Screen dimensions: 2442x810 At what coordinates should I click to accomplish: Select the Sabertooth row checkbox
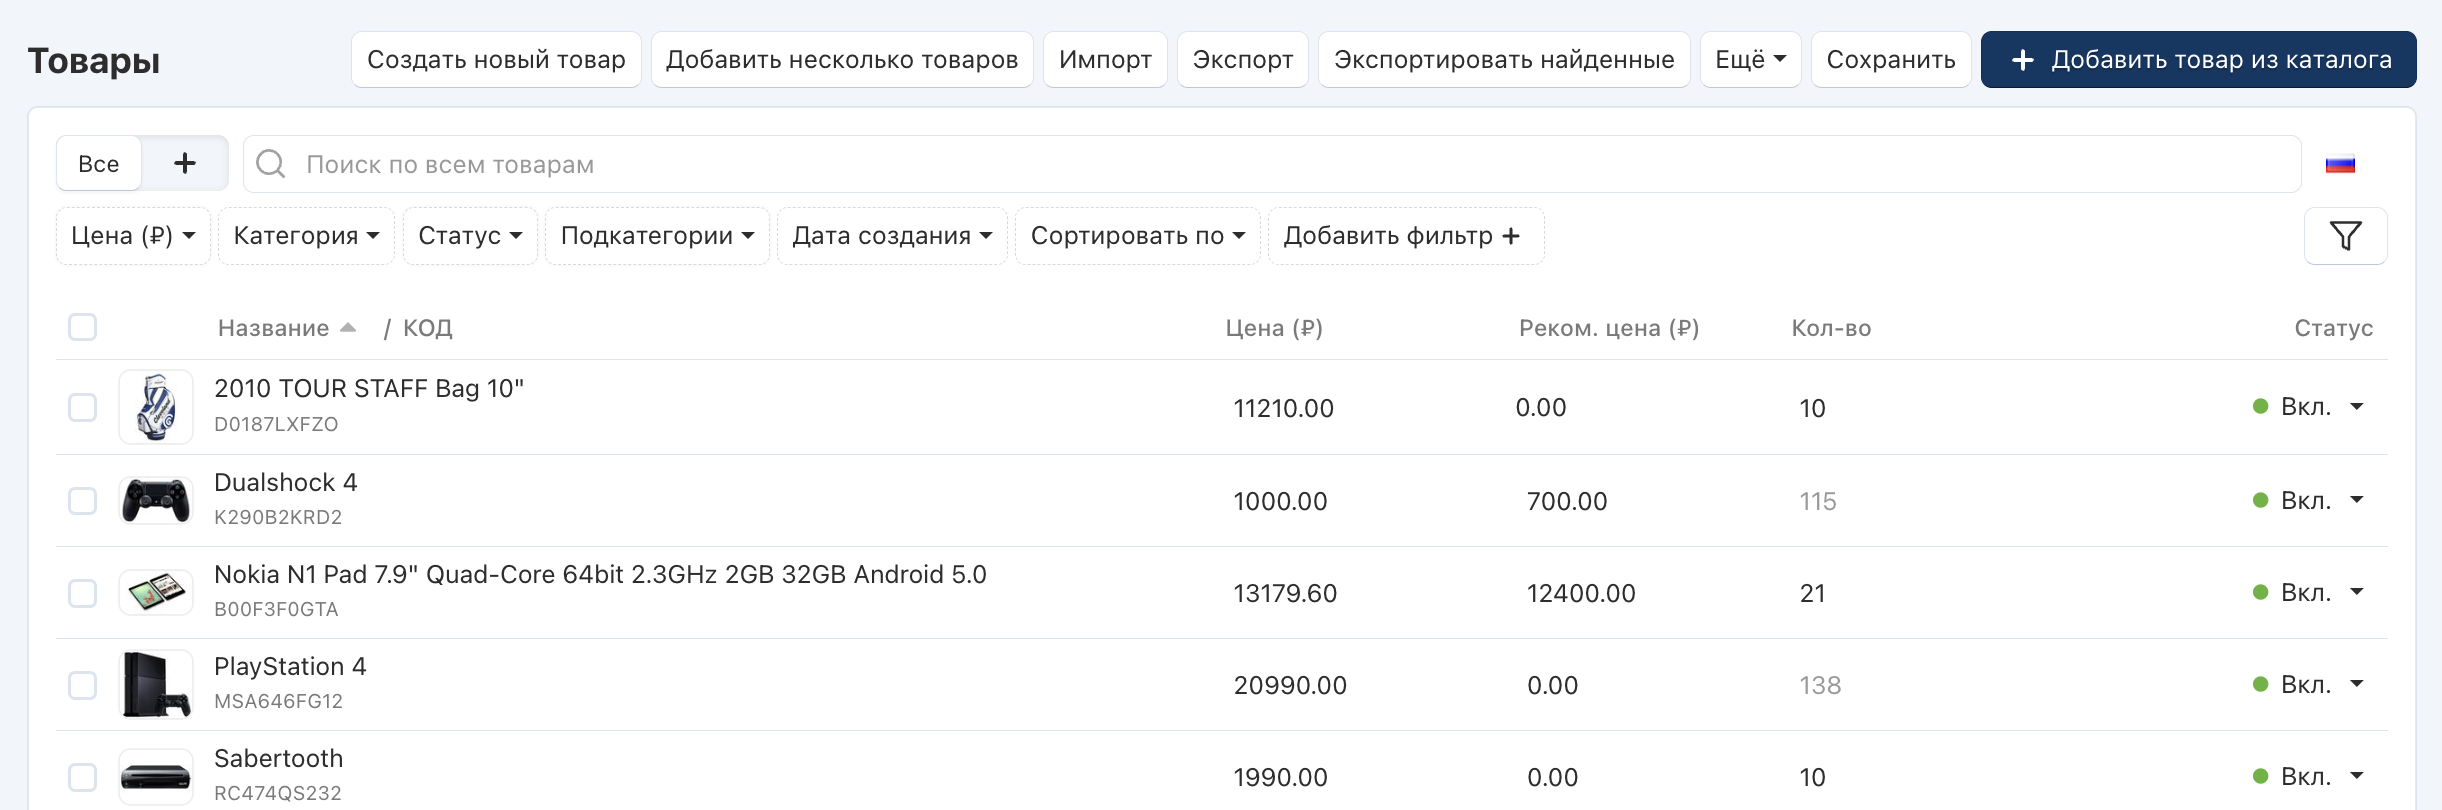point(83,777)
